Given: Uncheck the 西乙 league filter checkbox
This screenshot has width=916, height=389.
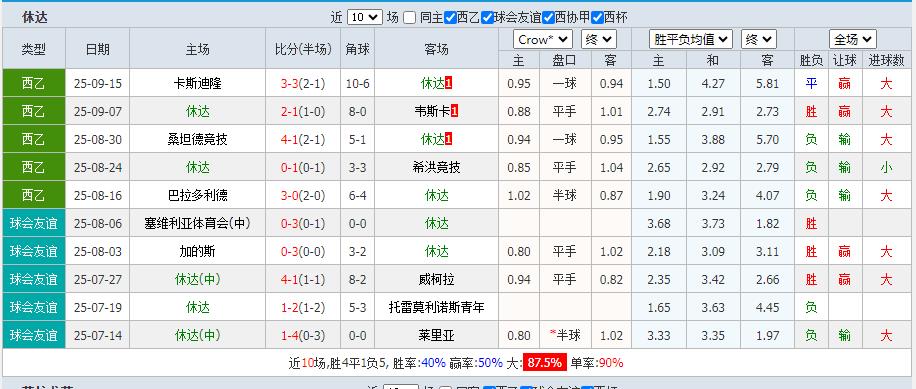Looking at the screenshot, I should click(450, 18).
